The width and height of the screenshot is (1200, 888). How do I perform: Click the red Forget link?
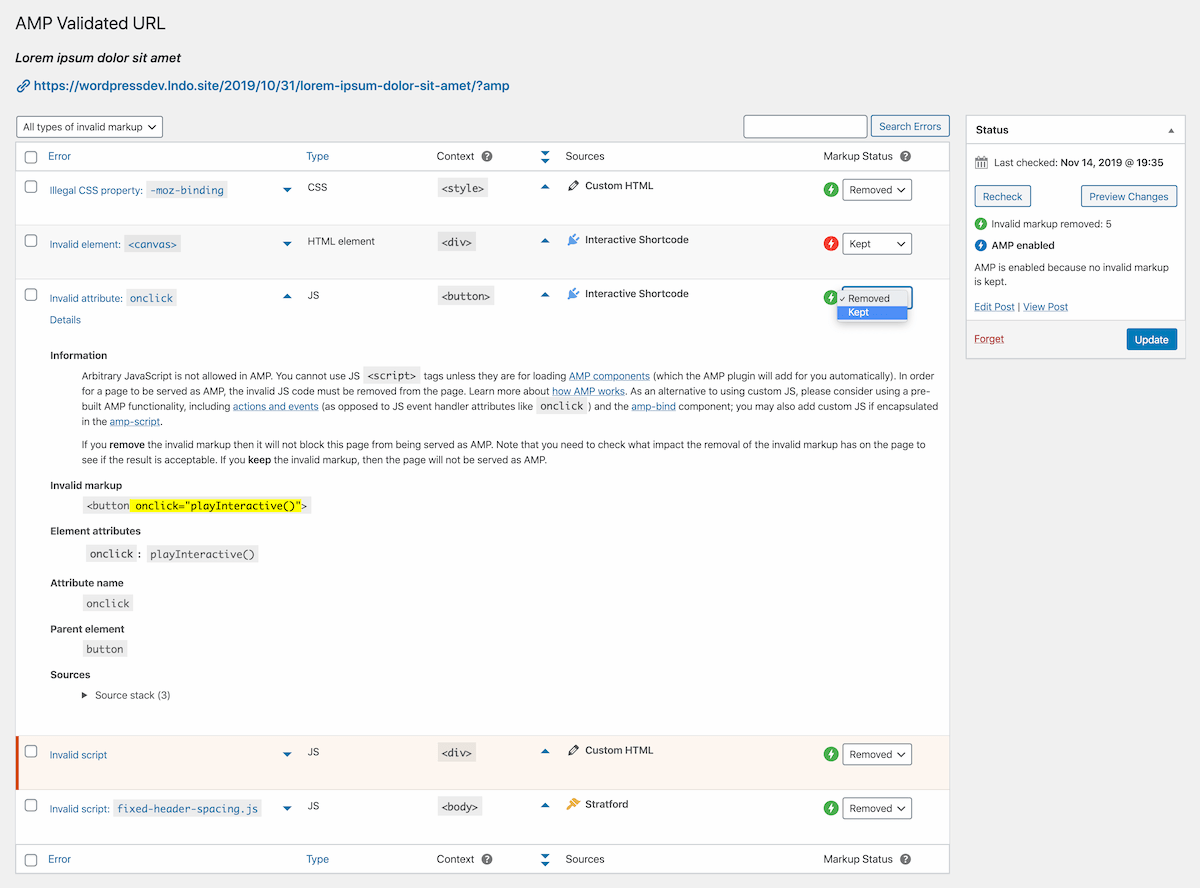pos(989,339)
